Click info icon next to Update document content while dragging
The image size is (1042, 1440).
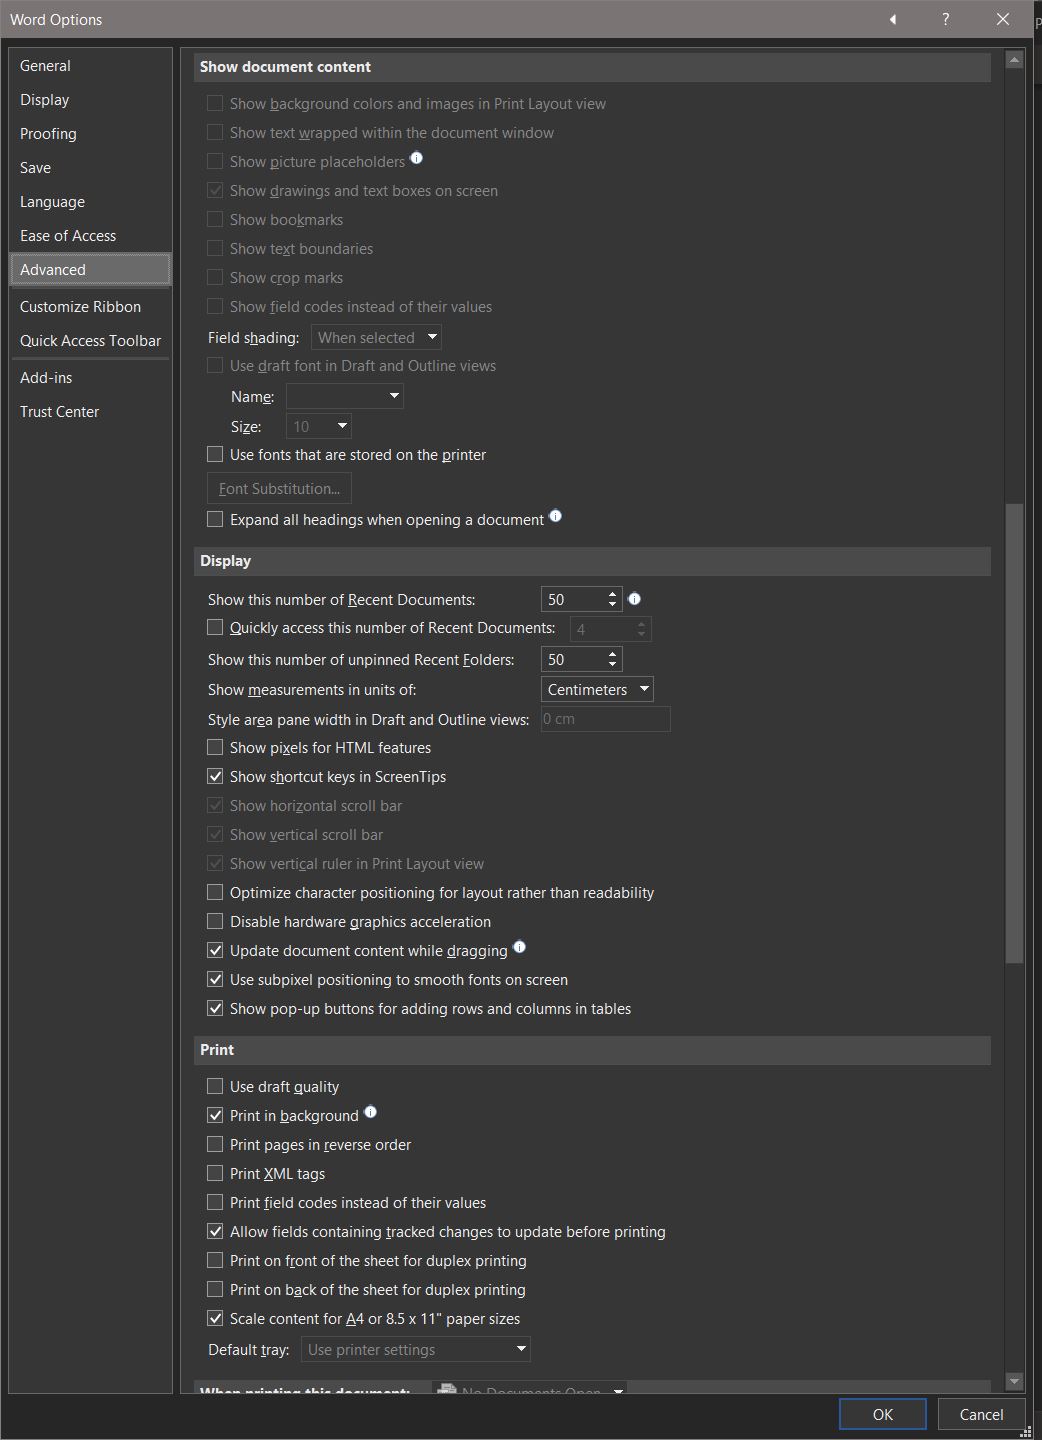(x=519, y=947)
